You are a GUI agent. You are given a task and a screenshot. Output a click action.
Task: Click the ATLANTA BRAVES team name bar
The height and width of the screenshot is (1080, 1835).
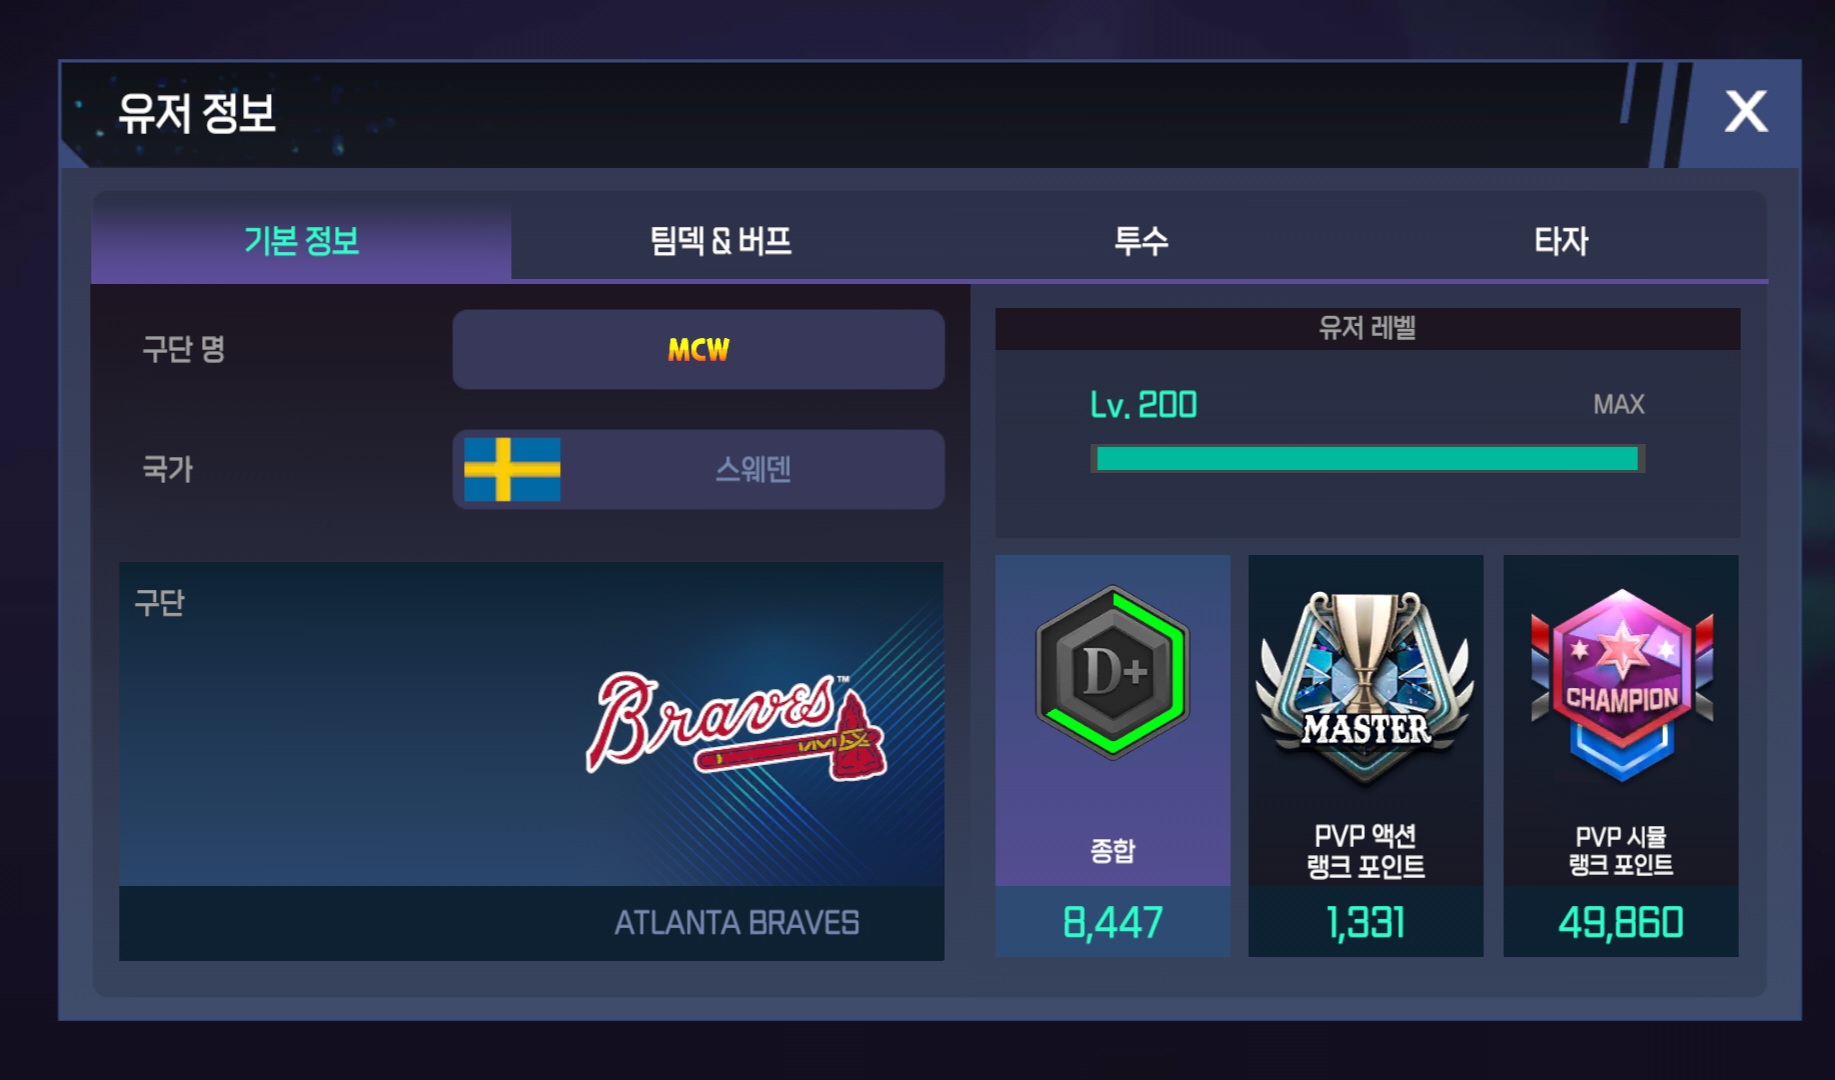click(x=531, y=923)
